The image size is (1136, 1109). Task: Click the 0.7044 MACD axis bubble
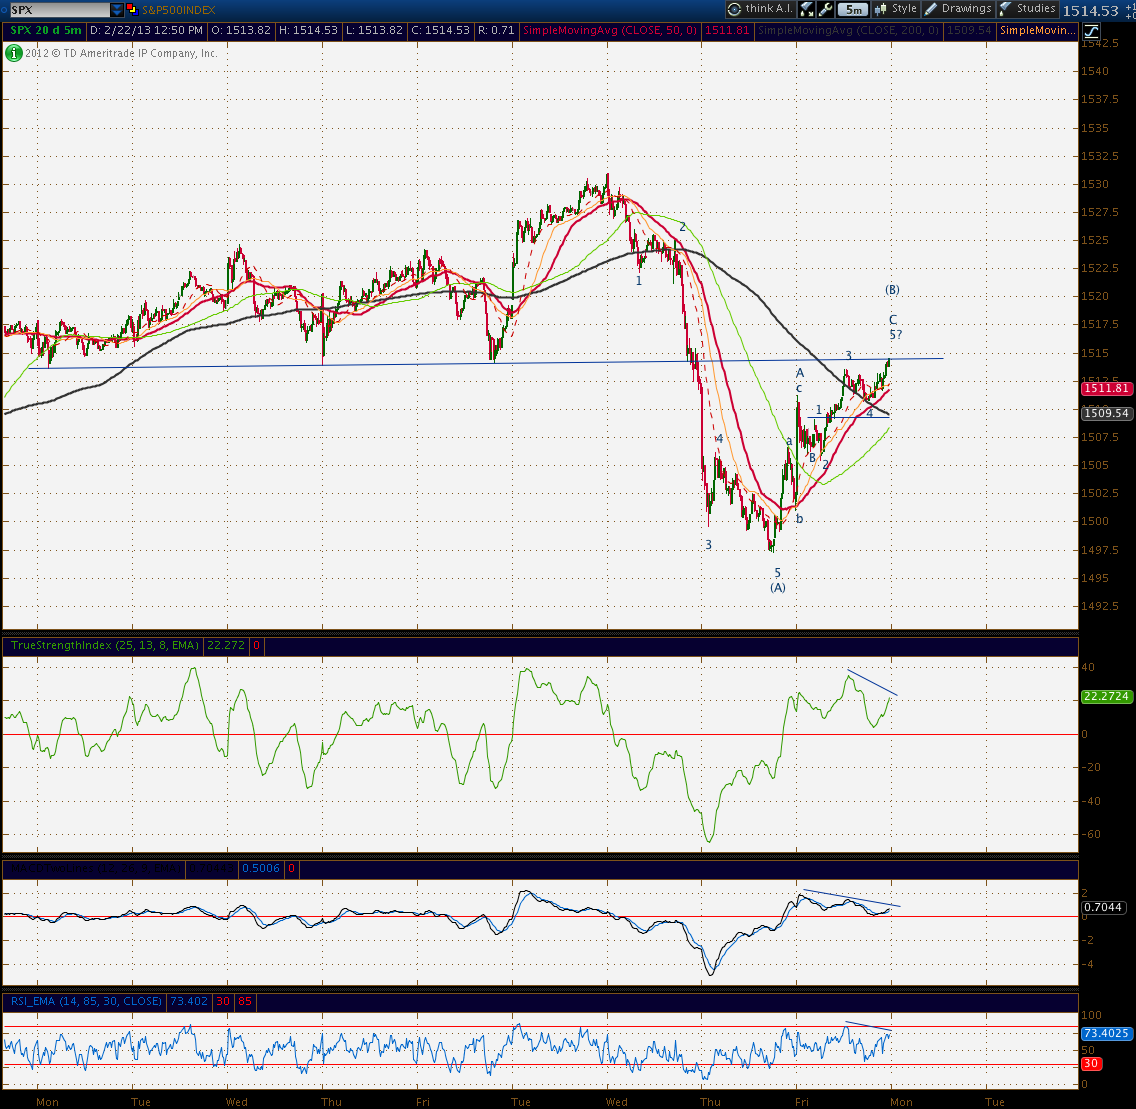pyautogui.click(x=1103, y=908)
